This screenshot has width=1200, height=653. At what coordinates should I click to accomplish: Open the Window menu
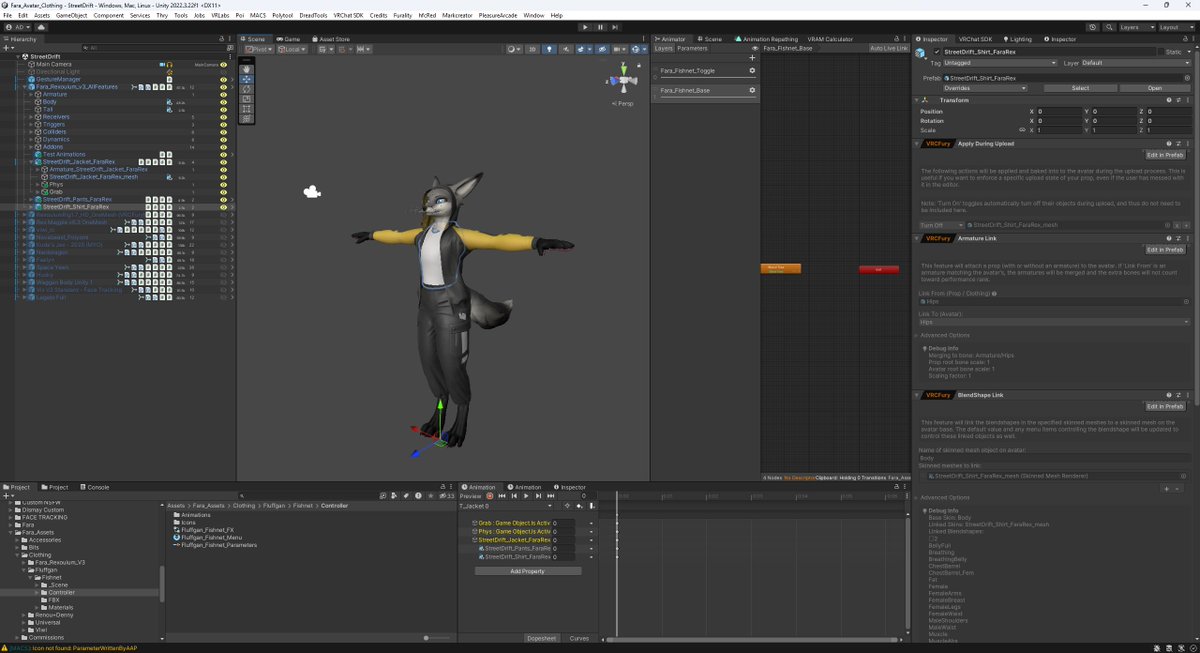[x=534, y=16]
